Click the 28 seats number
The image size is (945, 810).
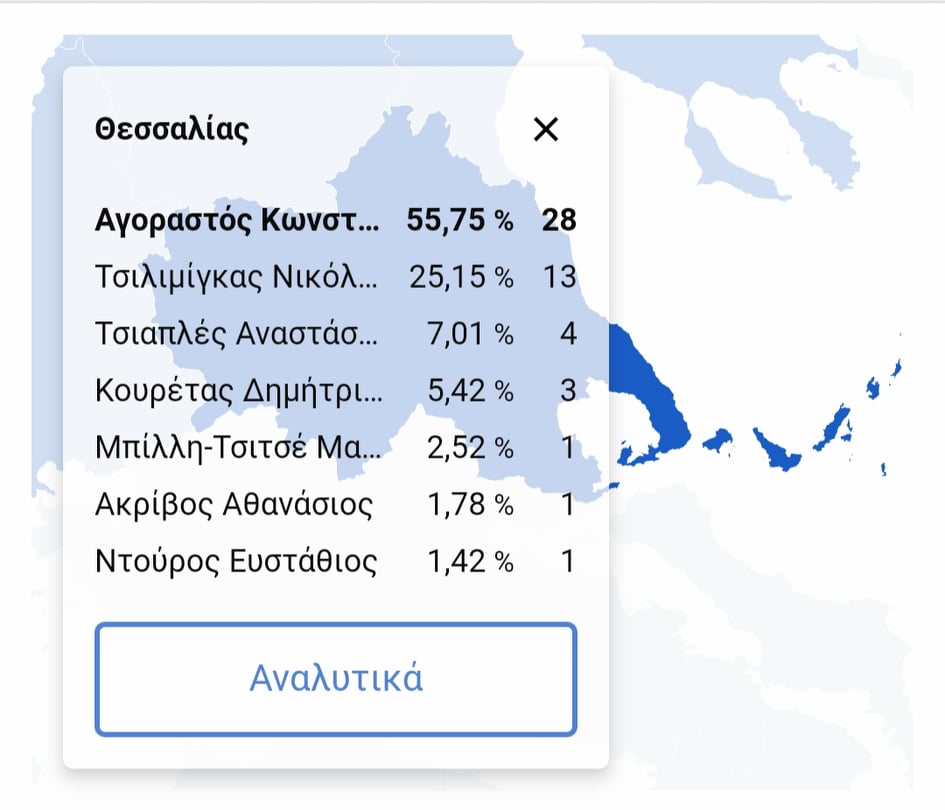pos(559,220)
